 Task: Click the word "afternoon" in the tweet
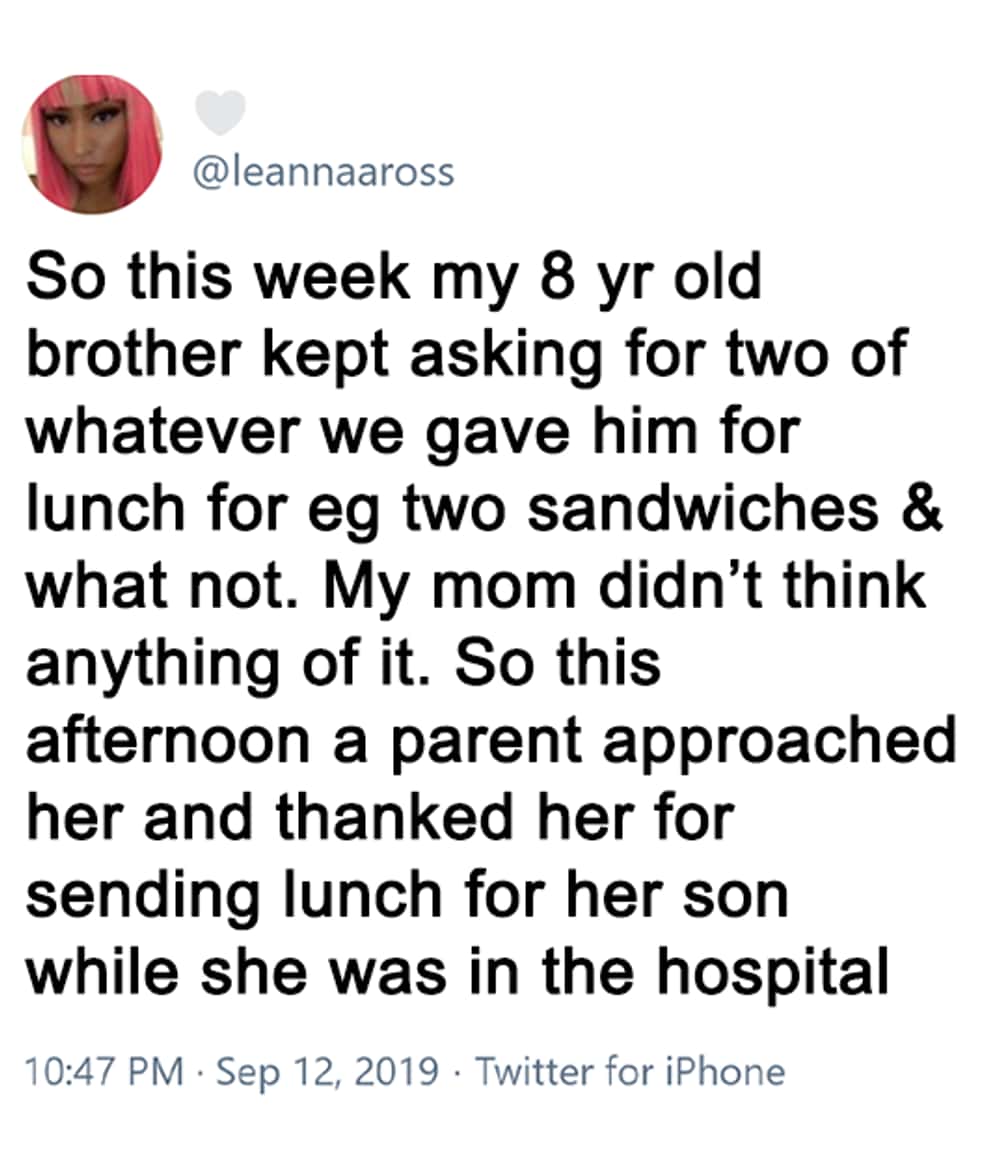coord(169,743)
